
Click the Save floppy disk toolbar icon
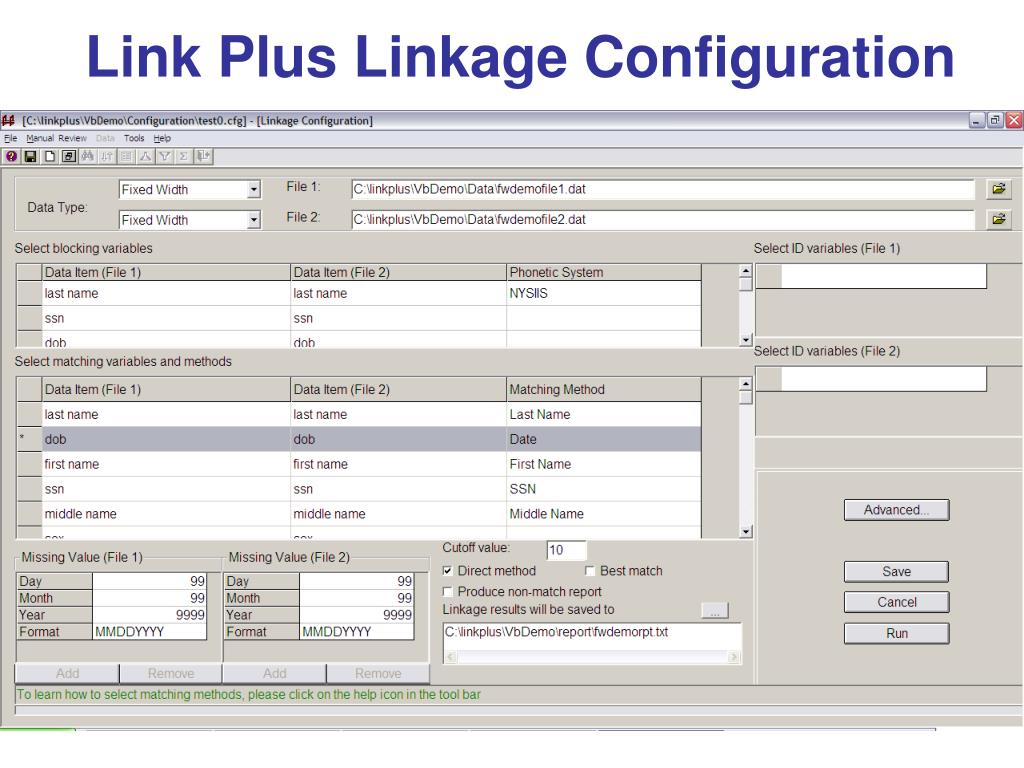click(x=30, y=156)
